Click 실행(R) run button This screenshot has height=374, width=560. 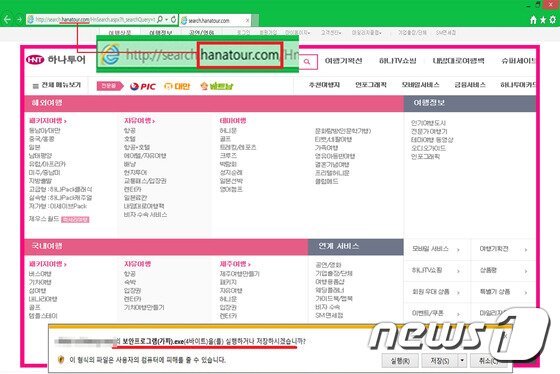point(400,361)
